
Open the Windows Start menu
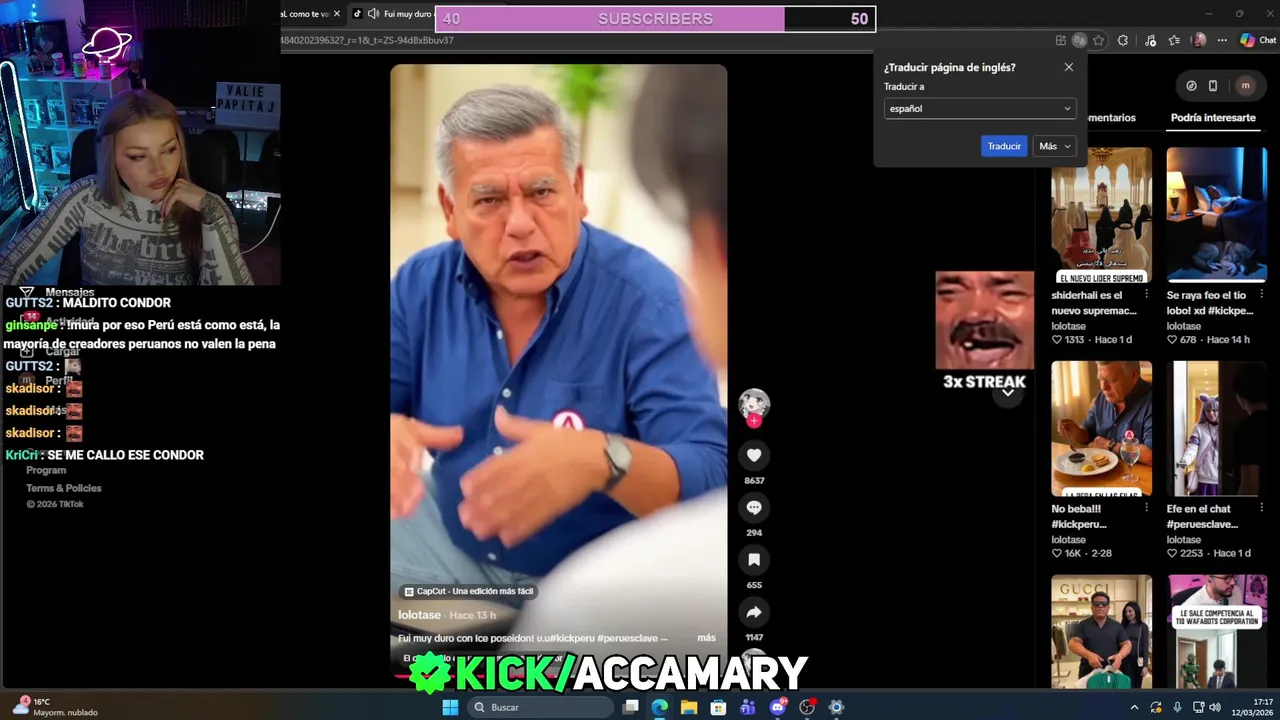[x=450, y=707]
